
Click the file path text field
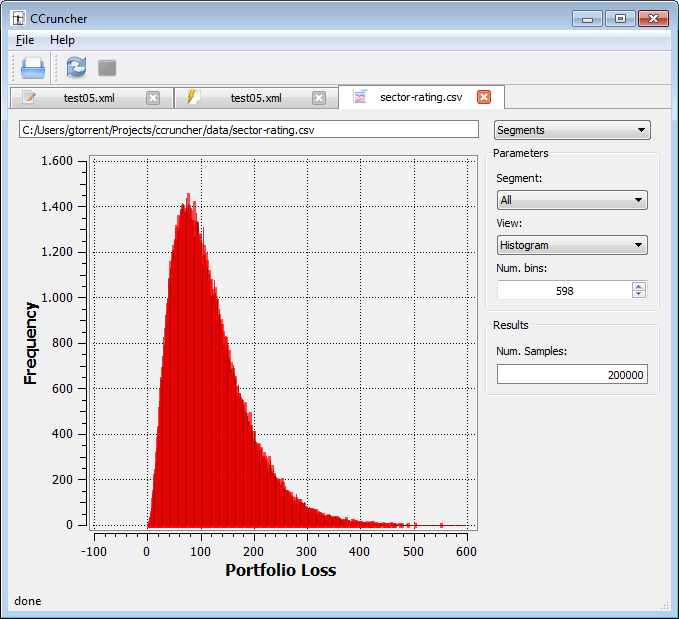[248, 130]
